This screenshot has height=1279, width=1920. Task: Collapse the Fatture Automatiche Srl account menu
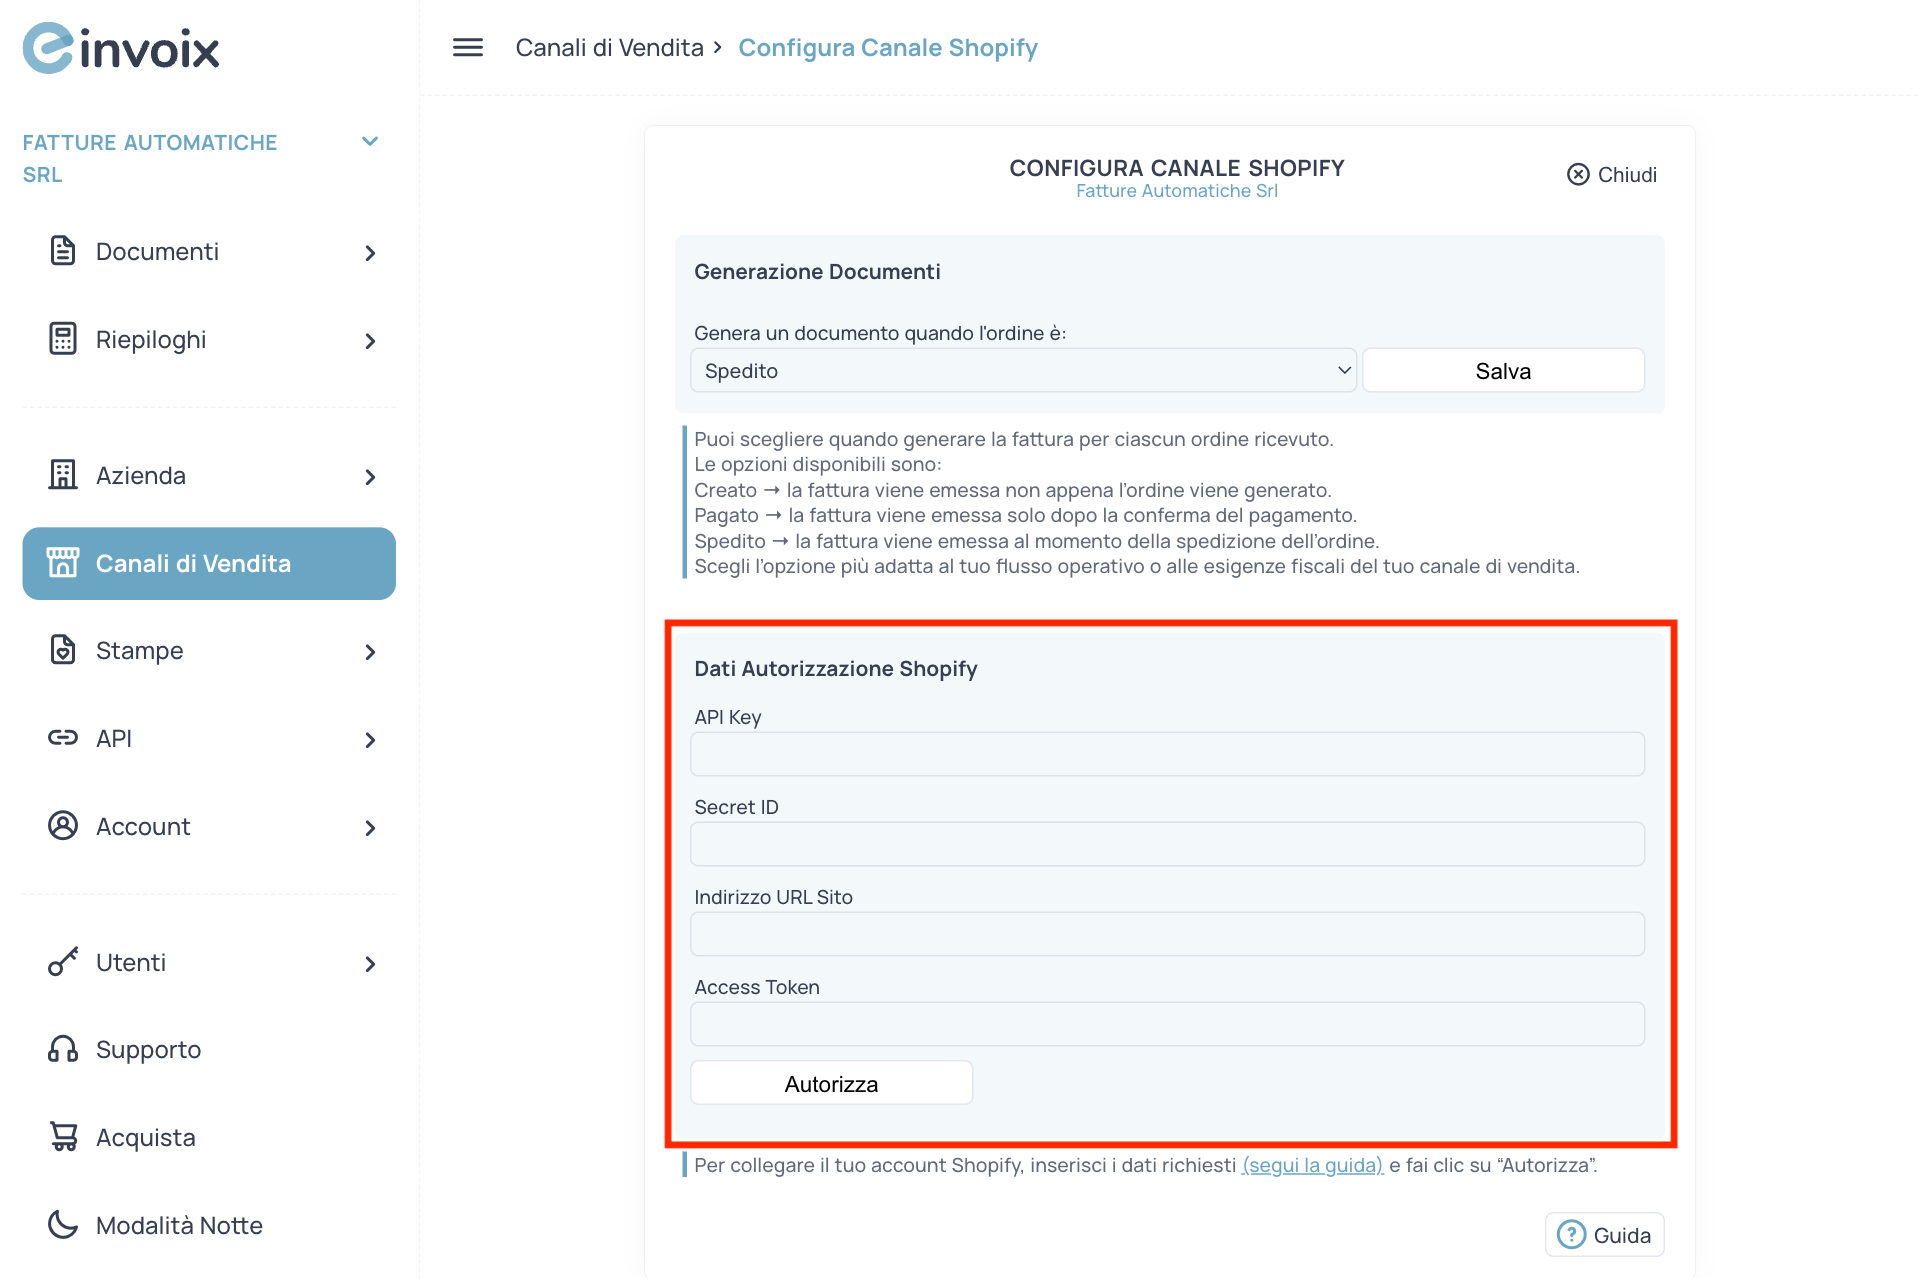370,141
